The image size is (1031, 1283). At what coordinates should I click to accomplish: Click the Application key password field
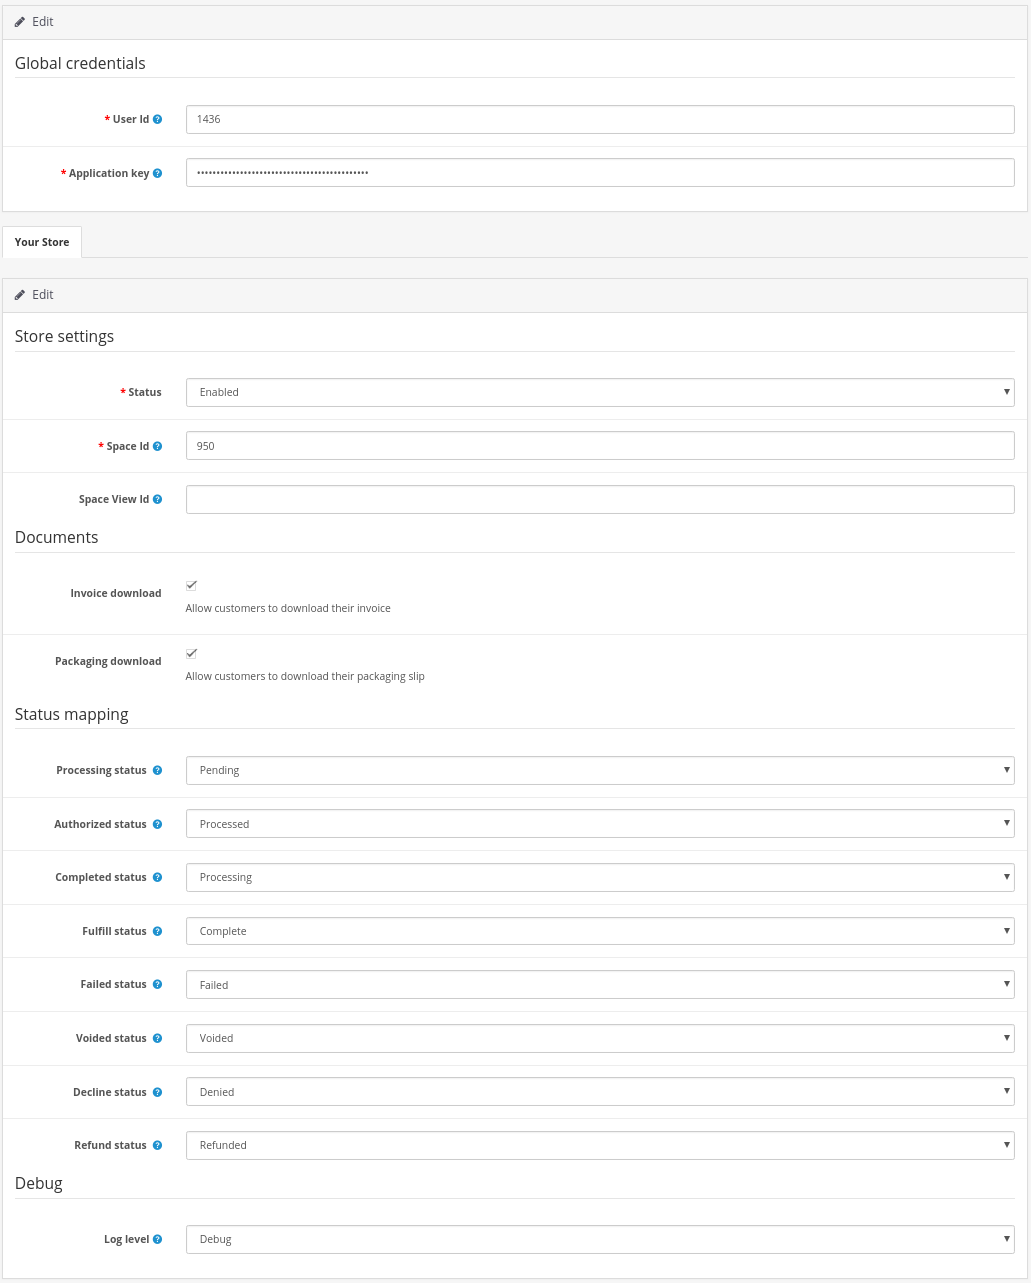tap(600, 173)
